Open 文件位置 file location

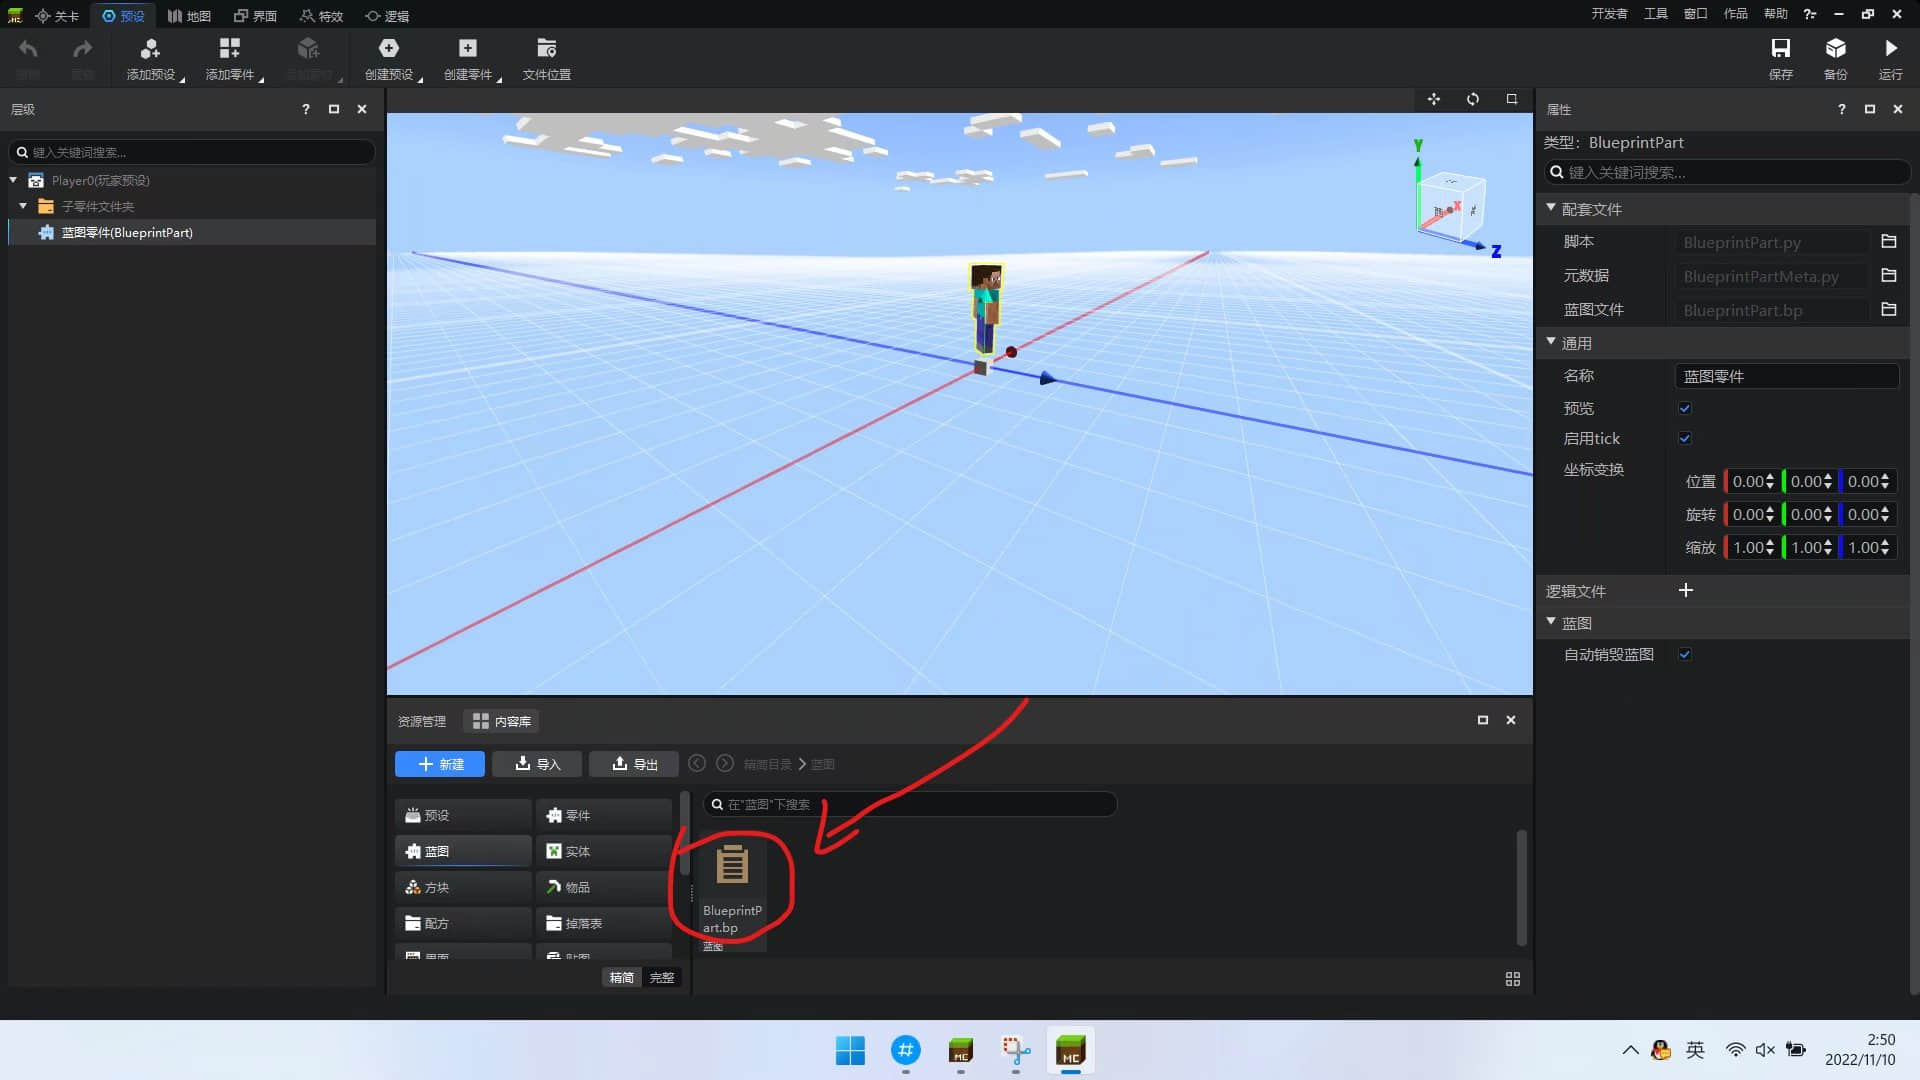click(546, 59)
